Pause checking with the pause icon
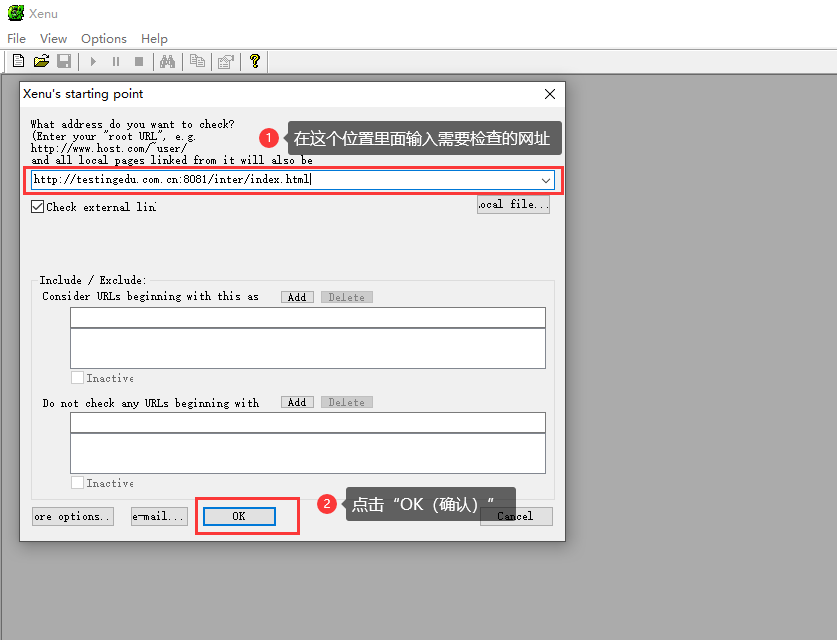Screen dimensions: 837x640 116,61
